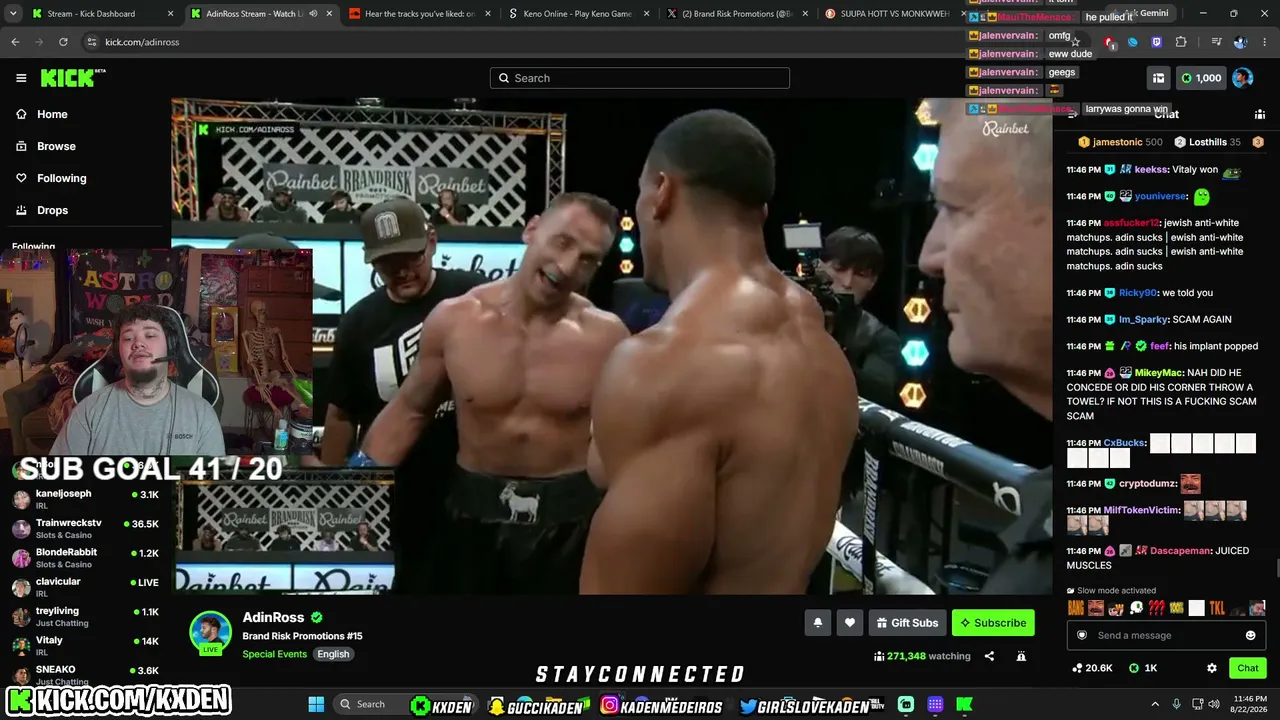
Task: Go back using the browser back arrow
Action: point(15,42)
